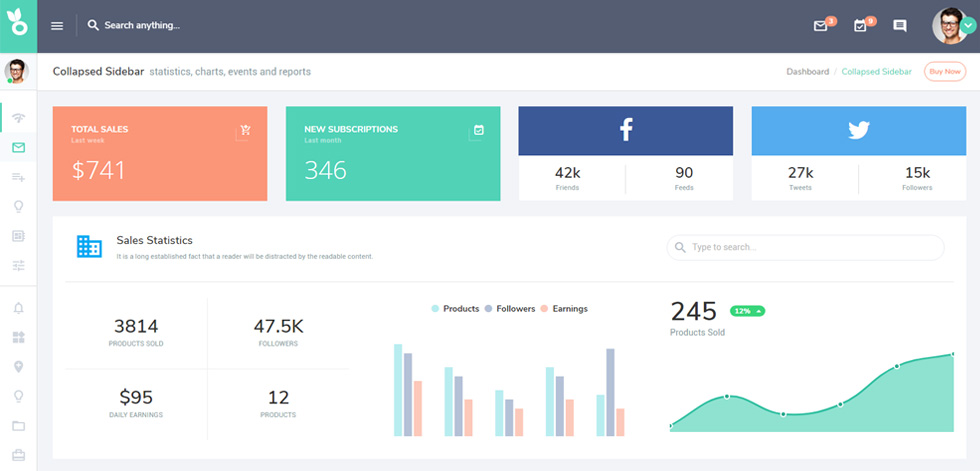Select the sliders tune sidebar icon
Screen dimensions: 980x471
(19, 265)
